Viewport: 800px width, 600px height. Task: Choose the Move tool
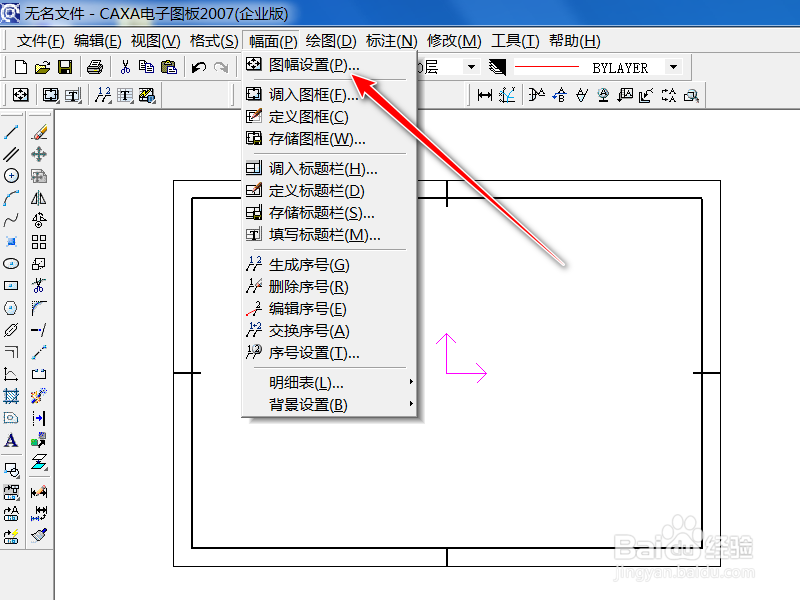click(x=40, y=153)
